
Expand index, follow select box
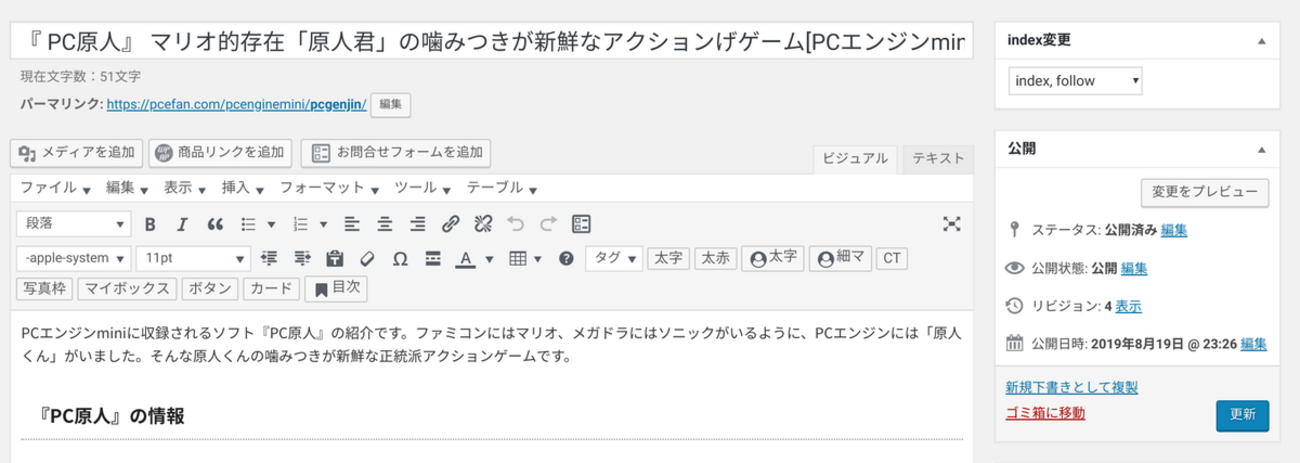(x=1075, y=80)
